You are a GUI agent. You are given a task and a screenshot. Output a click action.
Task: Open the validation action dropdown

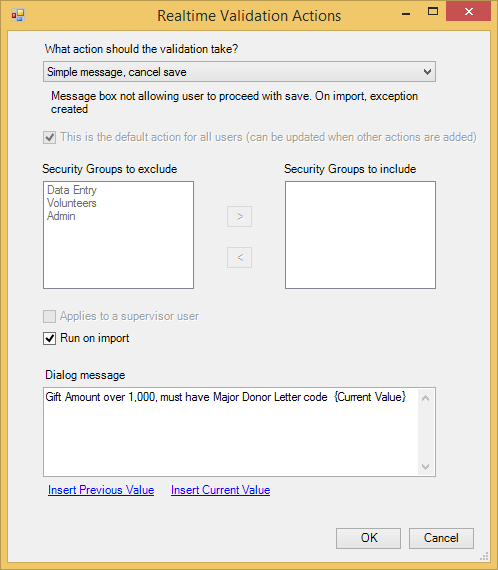239,72
